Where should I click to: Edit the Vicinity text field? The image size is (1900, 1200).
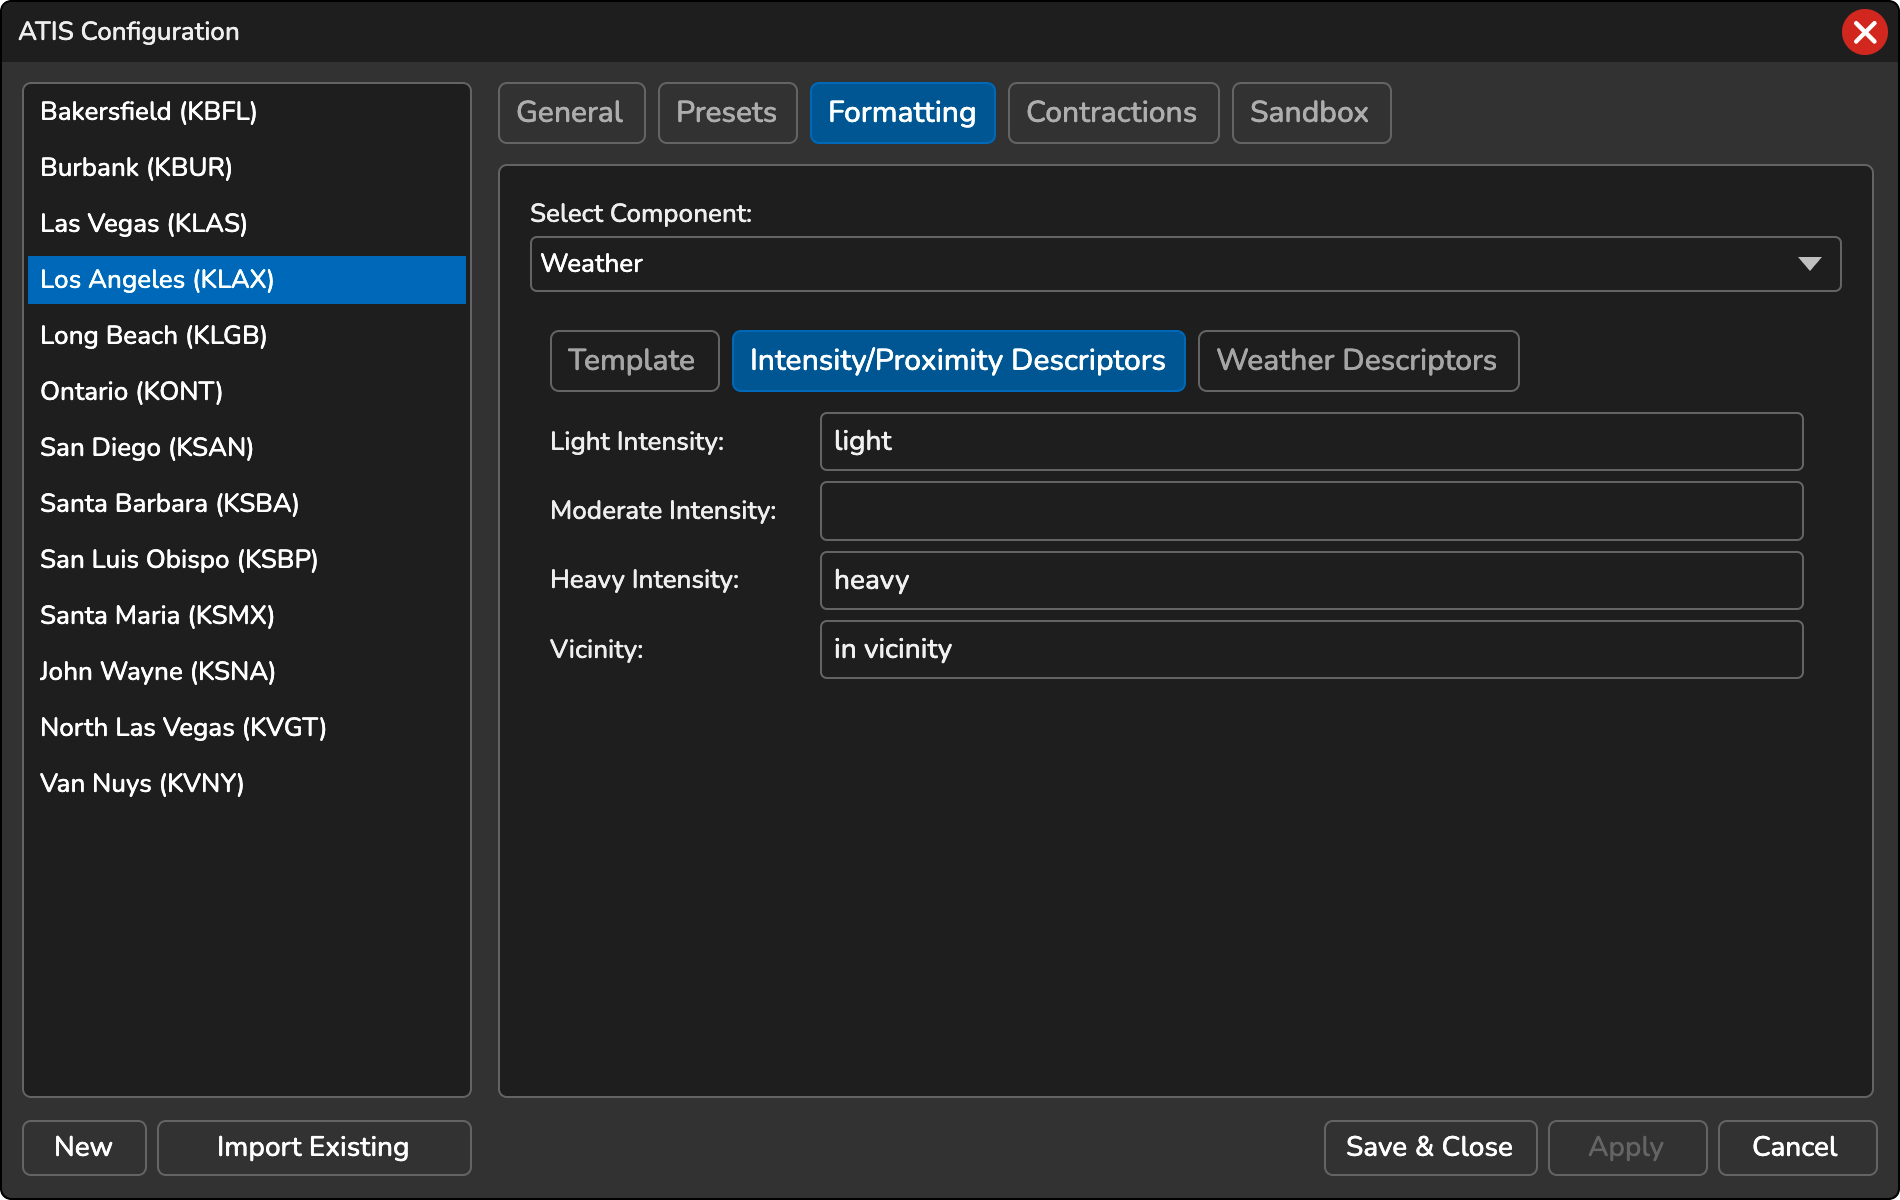1311,649
